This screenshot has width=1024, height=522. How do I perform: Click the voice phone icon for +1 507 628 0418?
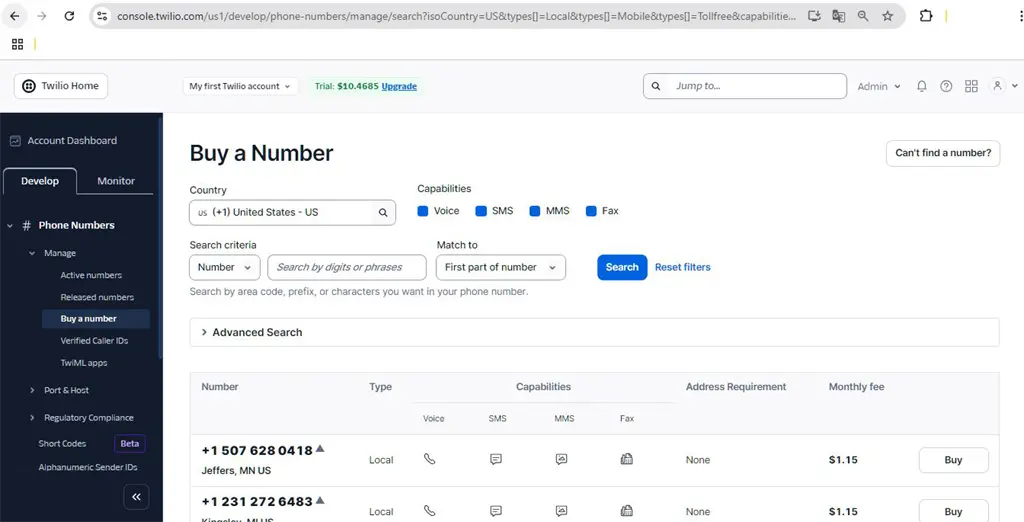click(429, 459)
